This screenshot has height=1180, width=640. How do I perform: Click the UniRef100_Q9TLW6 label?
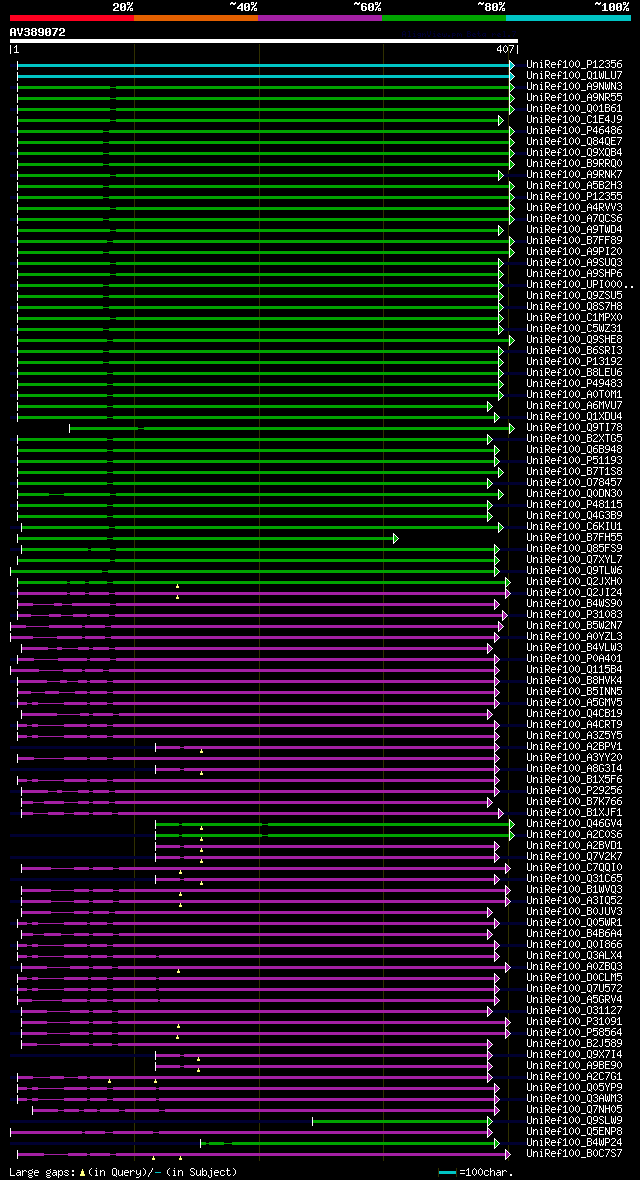tap(574, 570)
